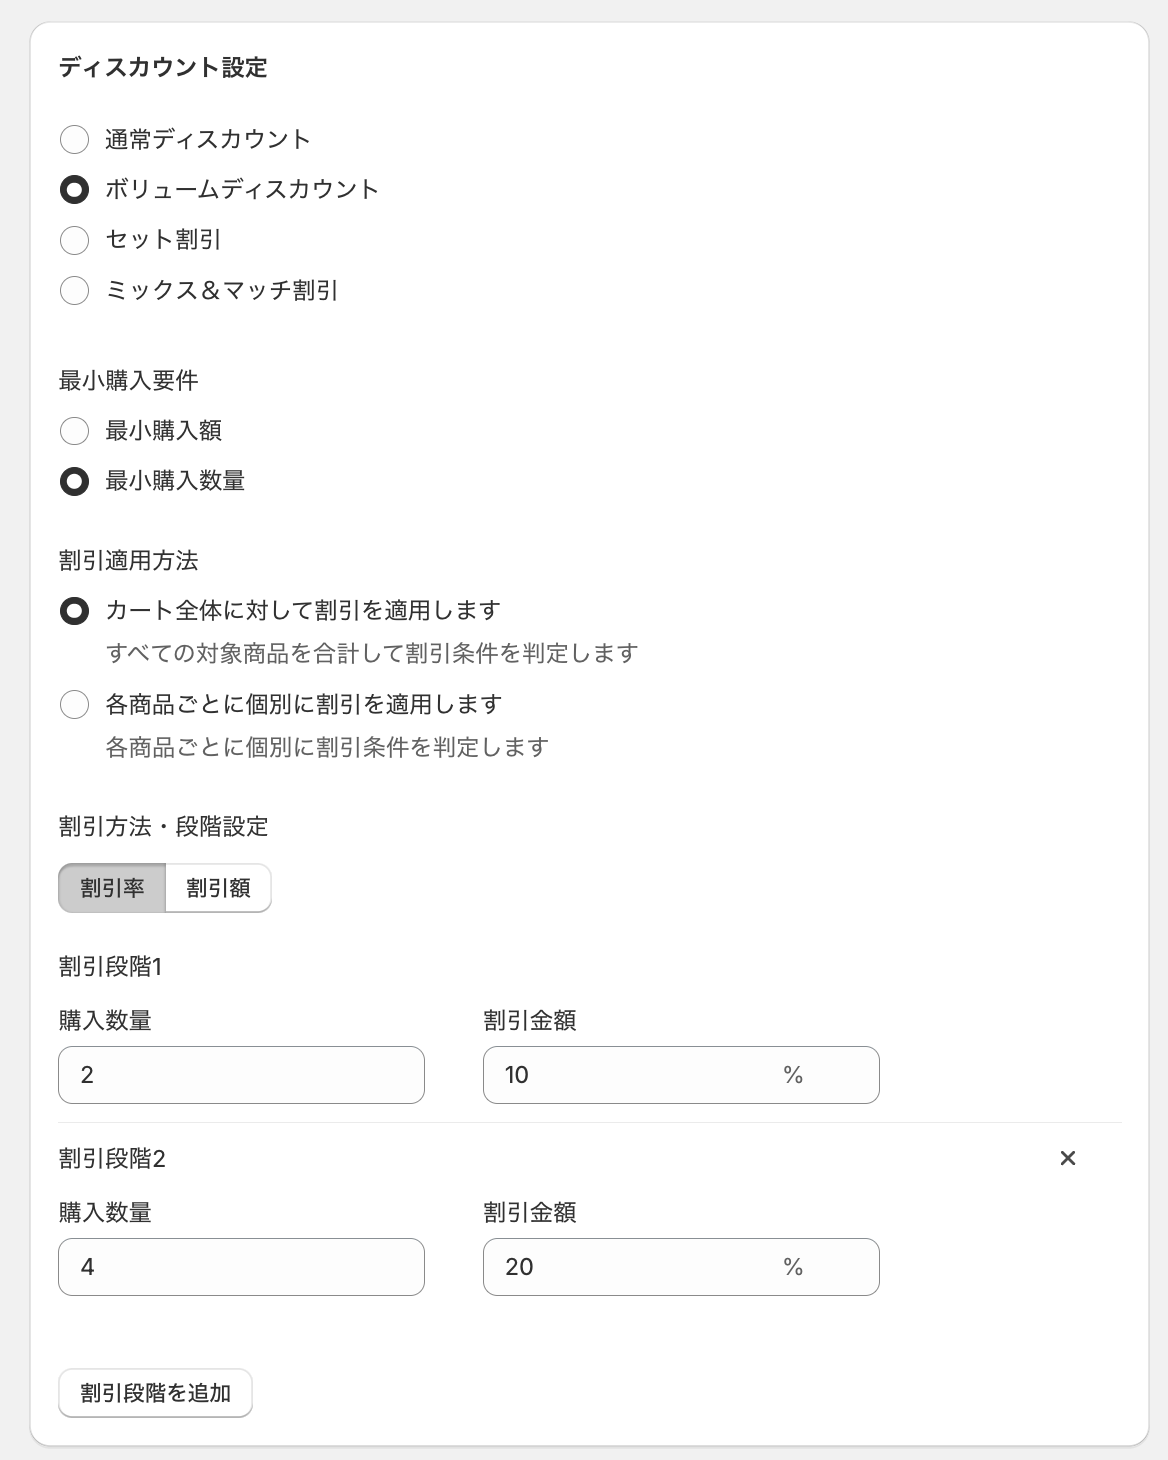This screenshot has height=1460, width=1168.
Task: Click 割引段階を追加 button
Action: 155,1393
